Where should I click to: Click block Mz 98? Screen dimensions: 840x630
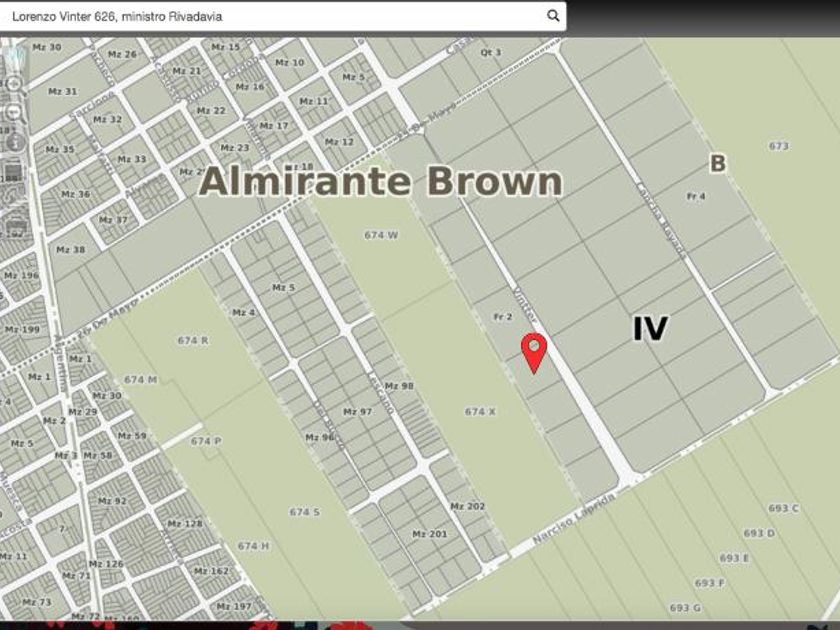pyautogui.click(x=399, y=386)
